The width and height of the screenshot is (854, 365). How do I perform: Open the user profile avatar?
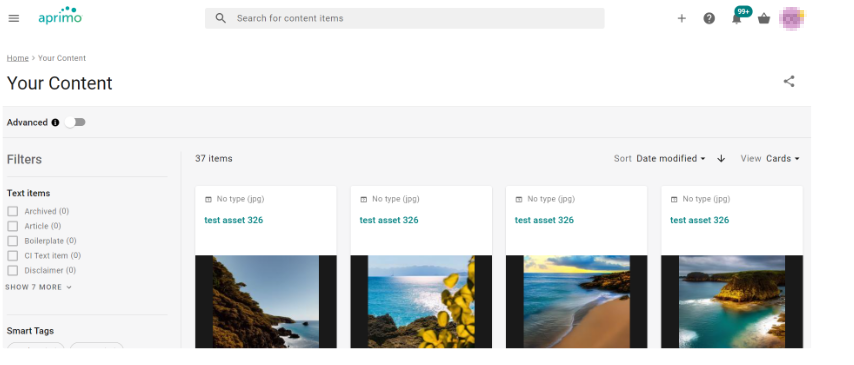point(791,19)
